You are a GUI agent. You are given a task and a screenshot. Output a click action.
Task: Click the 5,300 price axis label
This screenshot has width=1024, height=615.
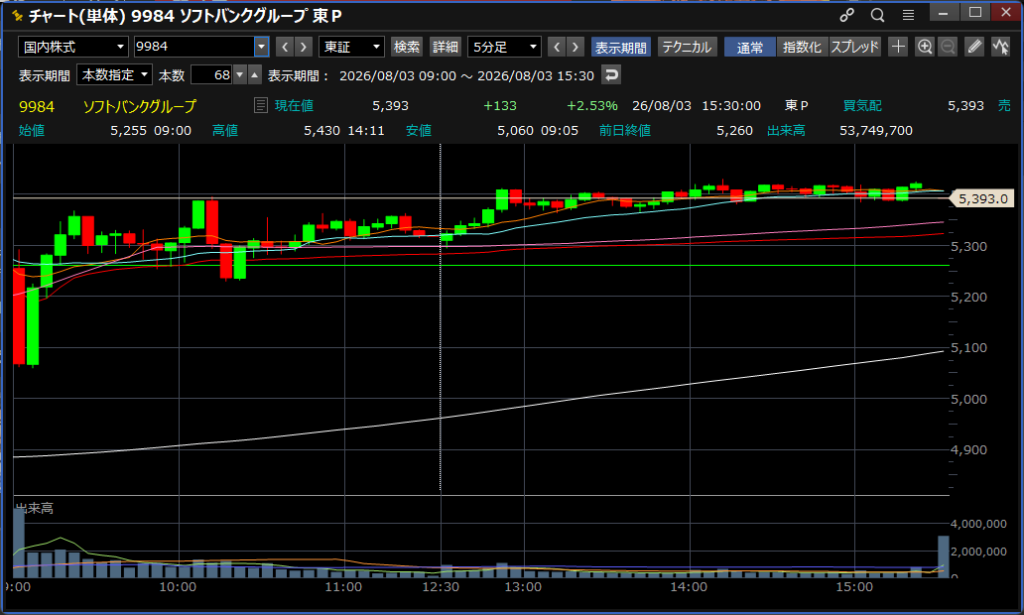click(x=968, y=247)
